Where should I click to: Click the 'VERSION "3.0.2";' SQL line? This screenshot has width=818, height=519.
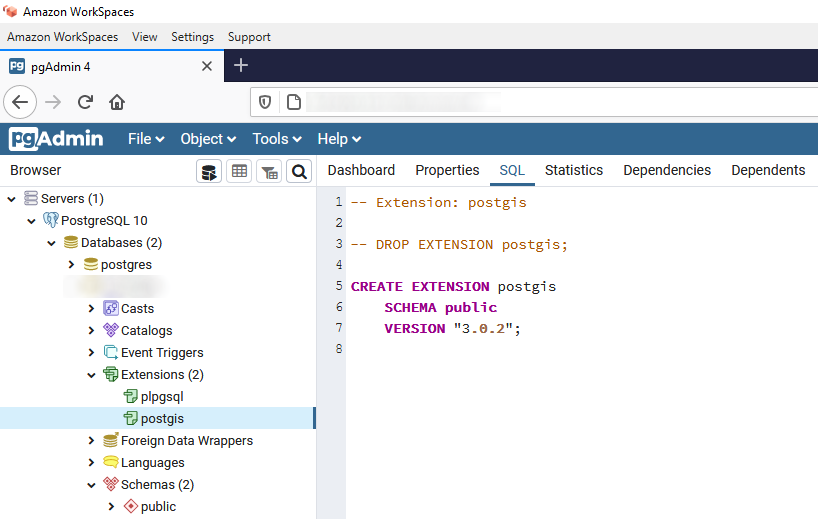pyautogui.click(x=452, y=329)
